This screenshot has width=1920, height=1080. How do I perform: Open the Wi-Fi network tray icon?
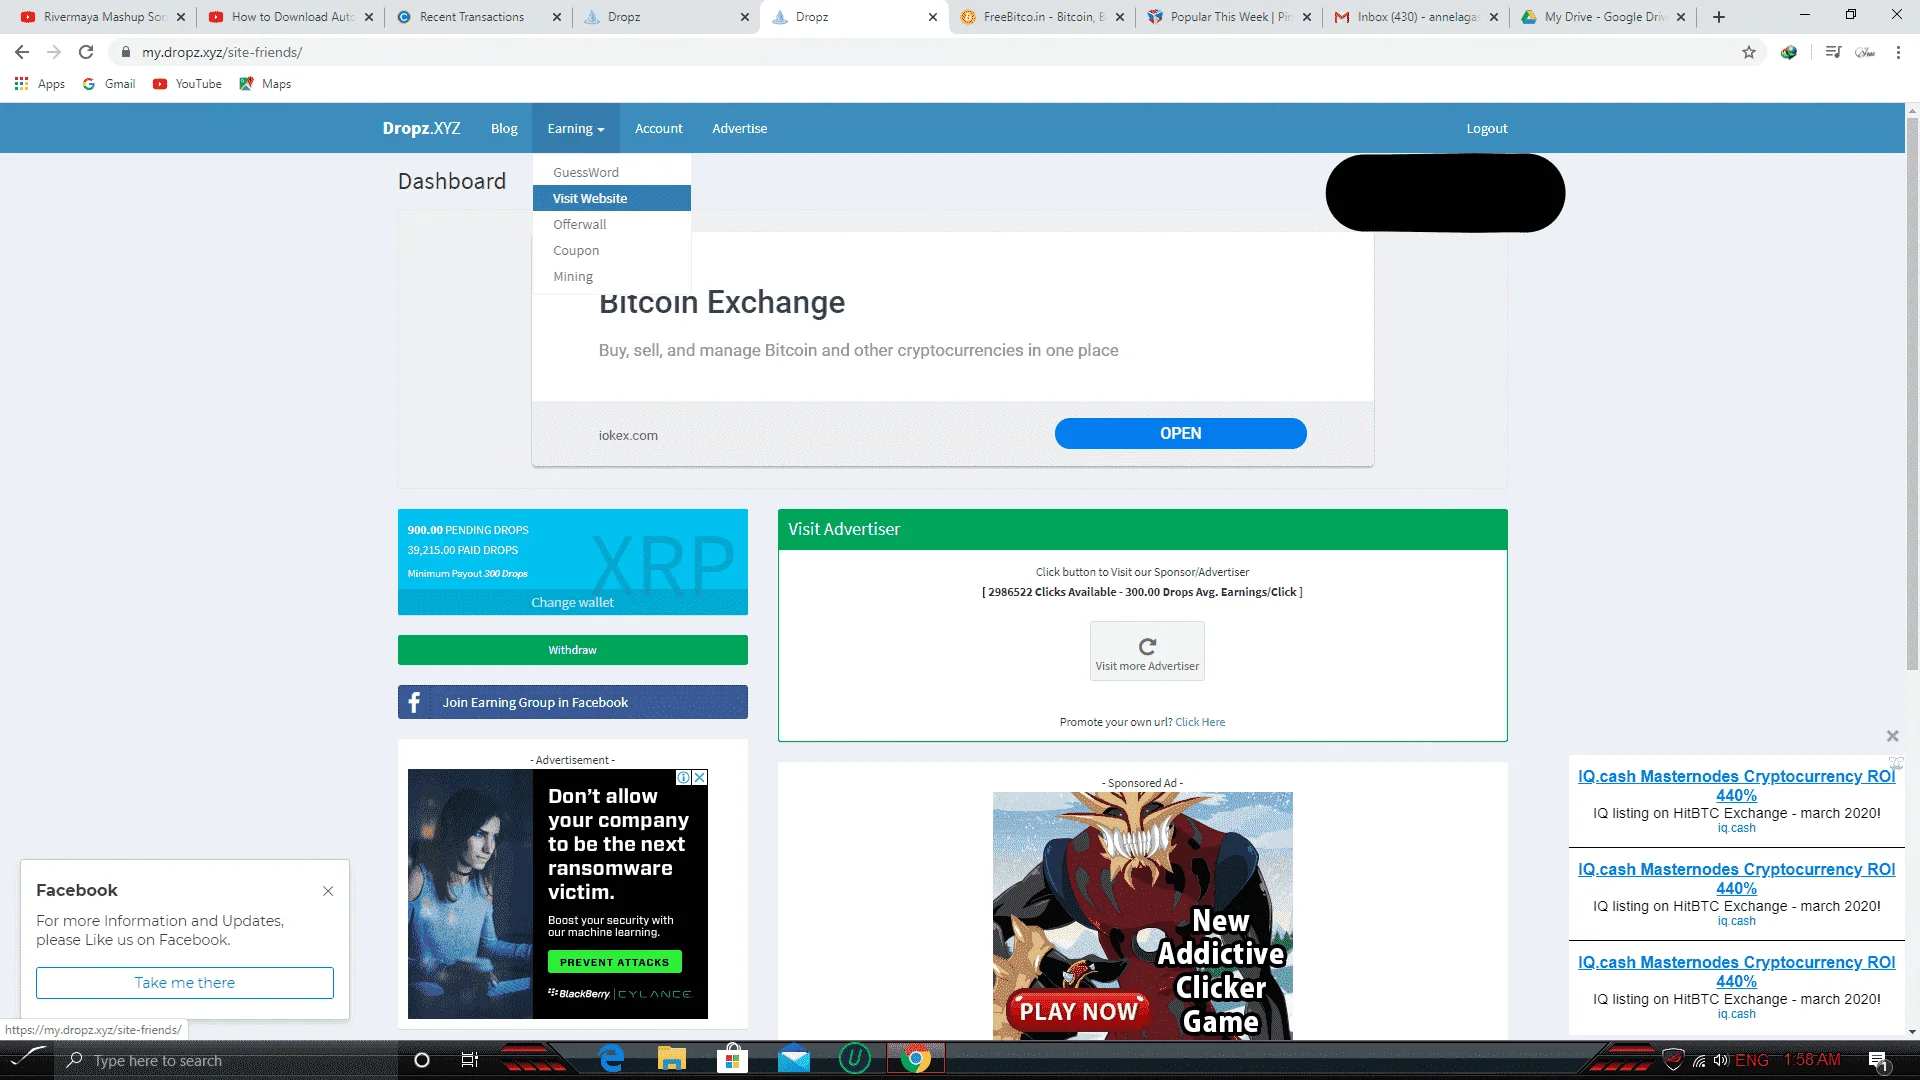(x=1699, y=1060)
